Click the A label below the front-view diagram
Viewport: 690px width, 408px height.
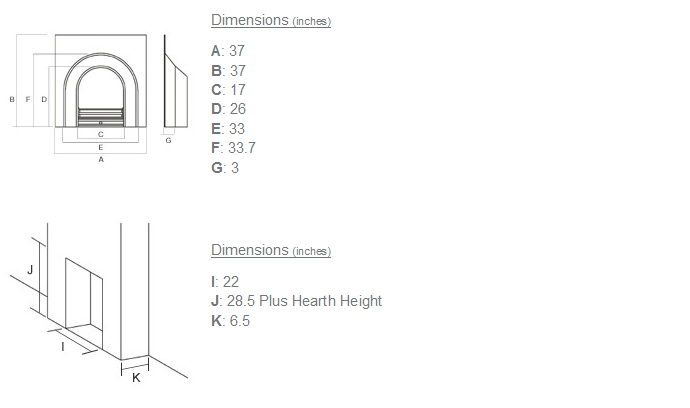(x=101, y=160)
